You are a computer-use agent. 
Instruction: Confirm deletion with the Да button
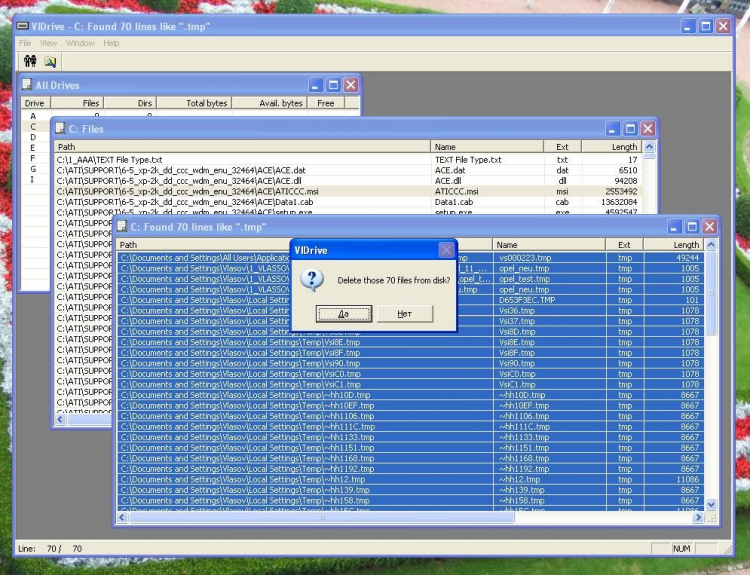(343, 314)
